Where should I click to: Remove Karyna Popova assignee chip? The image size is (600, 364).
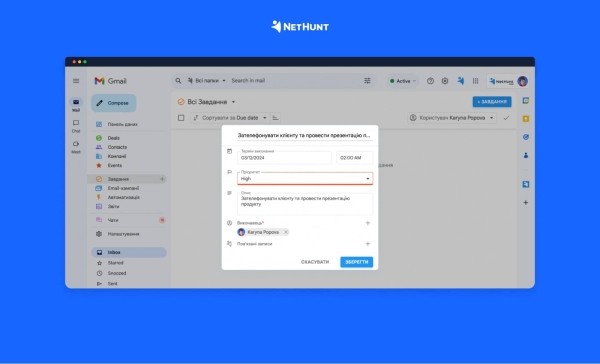pyautogui.click(x=285, y=232)
